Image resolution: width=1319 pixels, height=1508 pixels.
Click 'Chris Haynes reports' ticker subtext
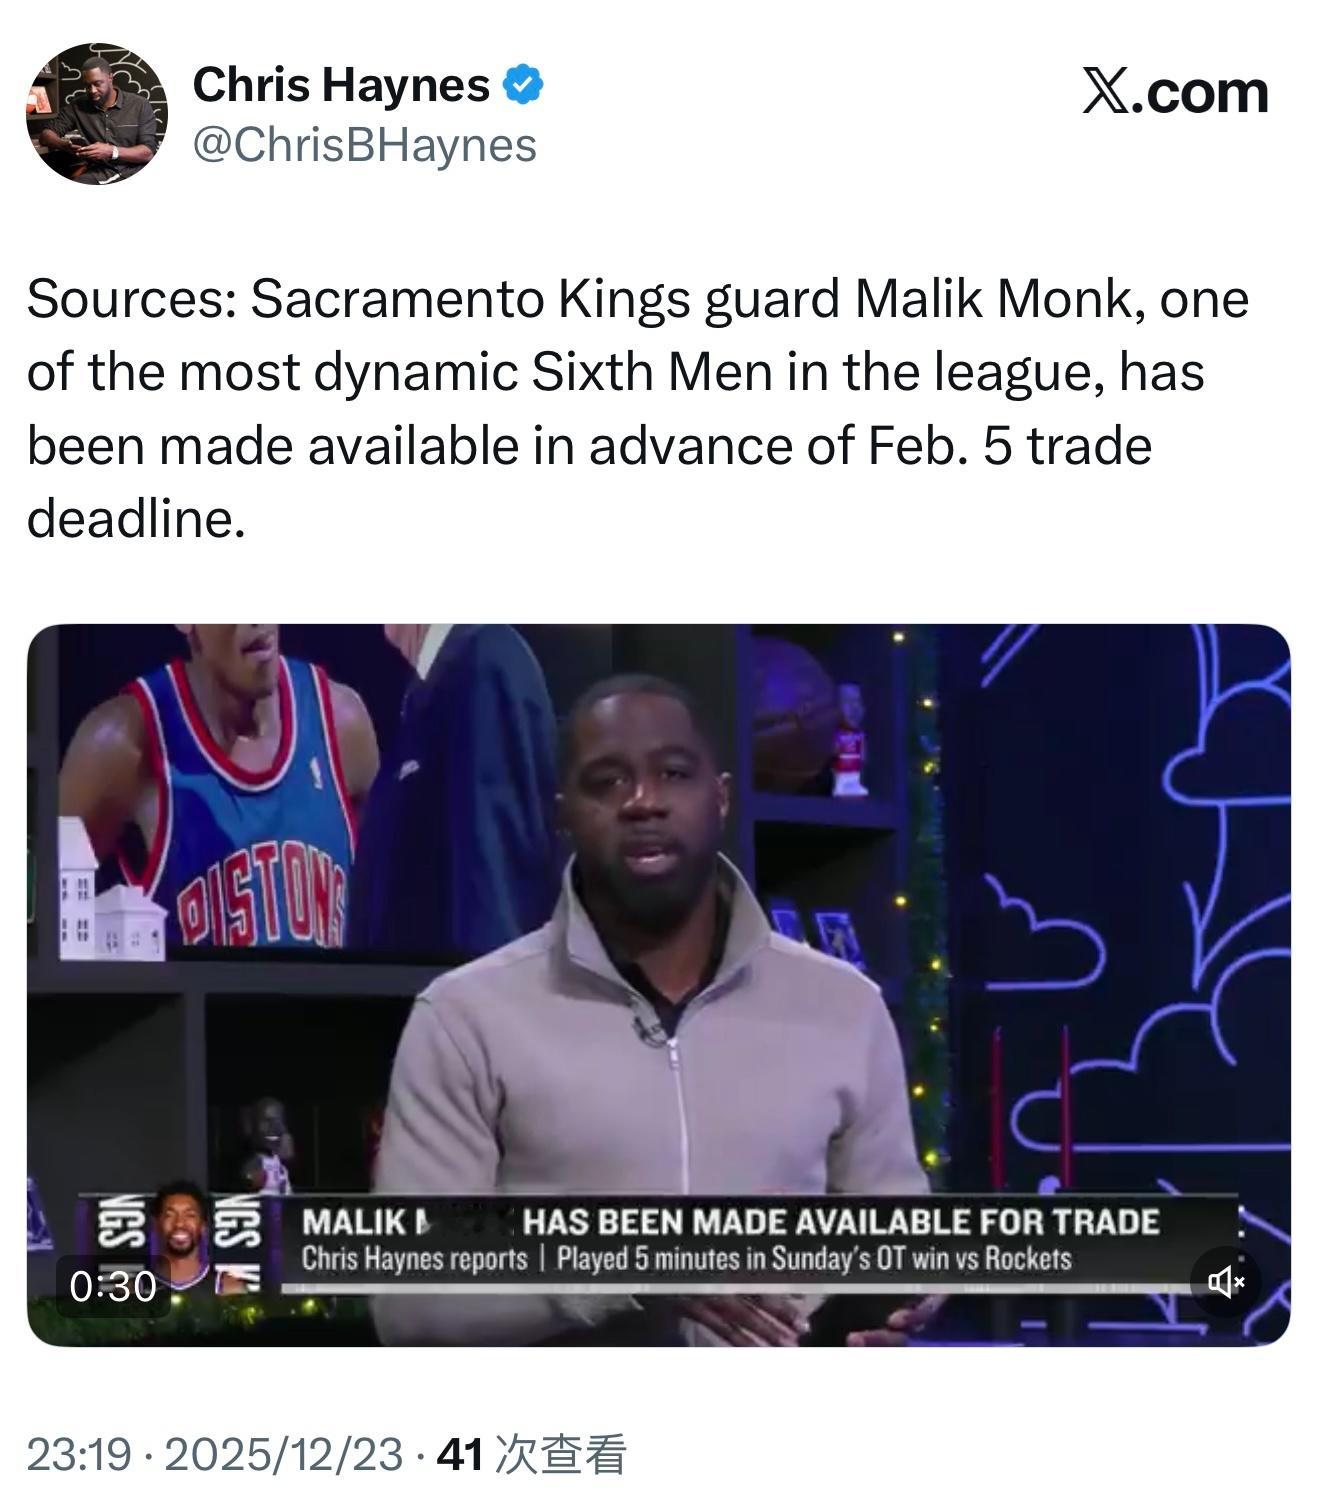pyautogui.click(x=414, y=1259)
